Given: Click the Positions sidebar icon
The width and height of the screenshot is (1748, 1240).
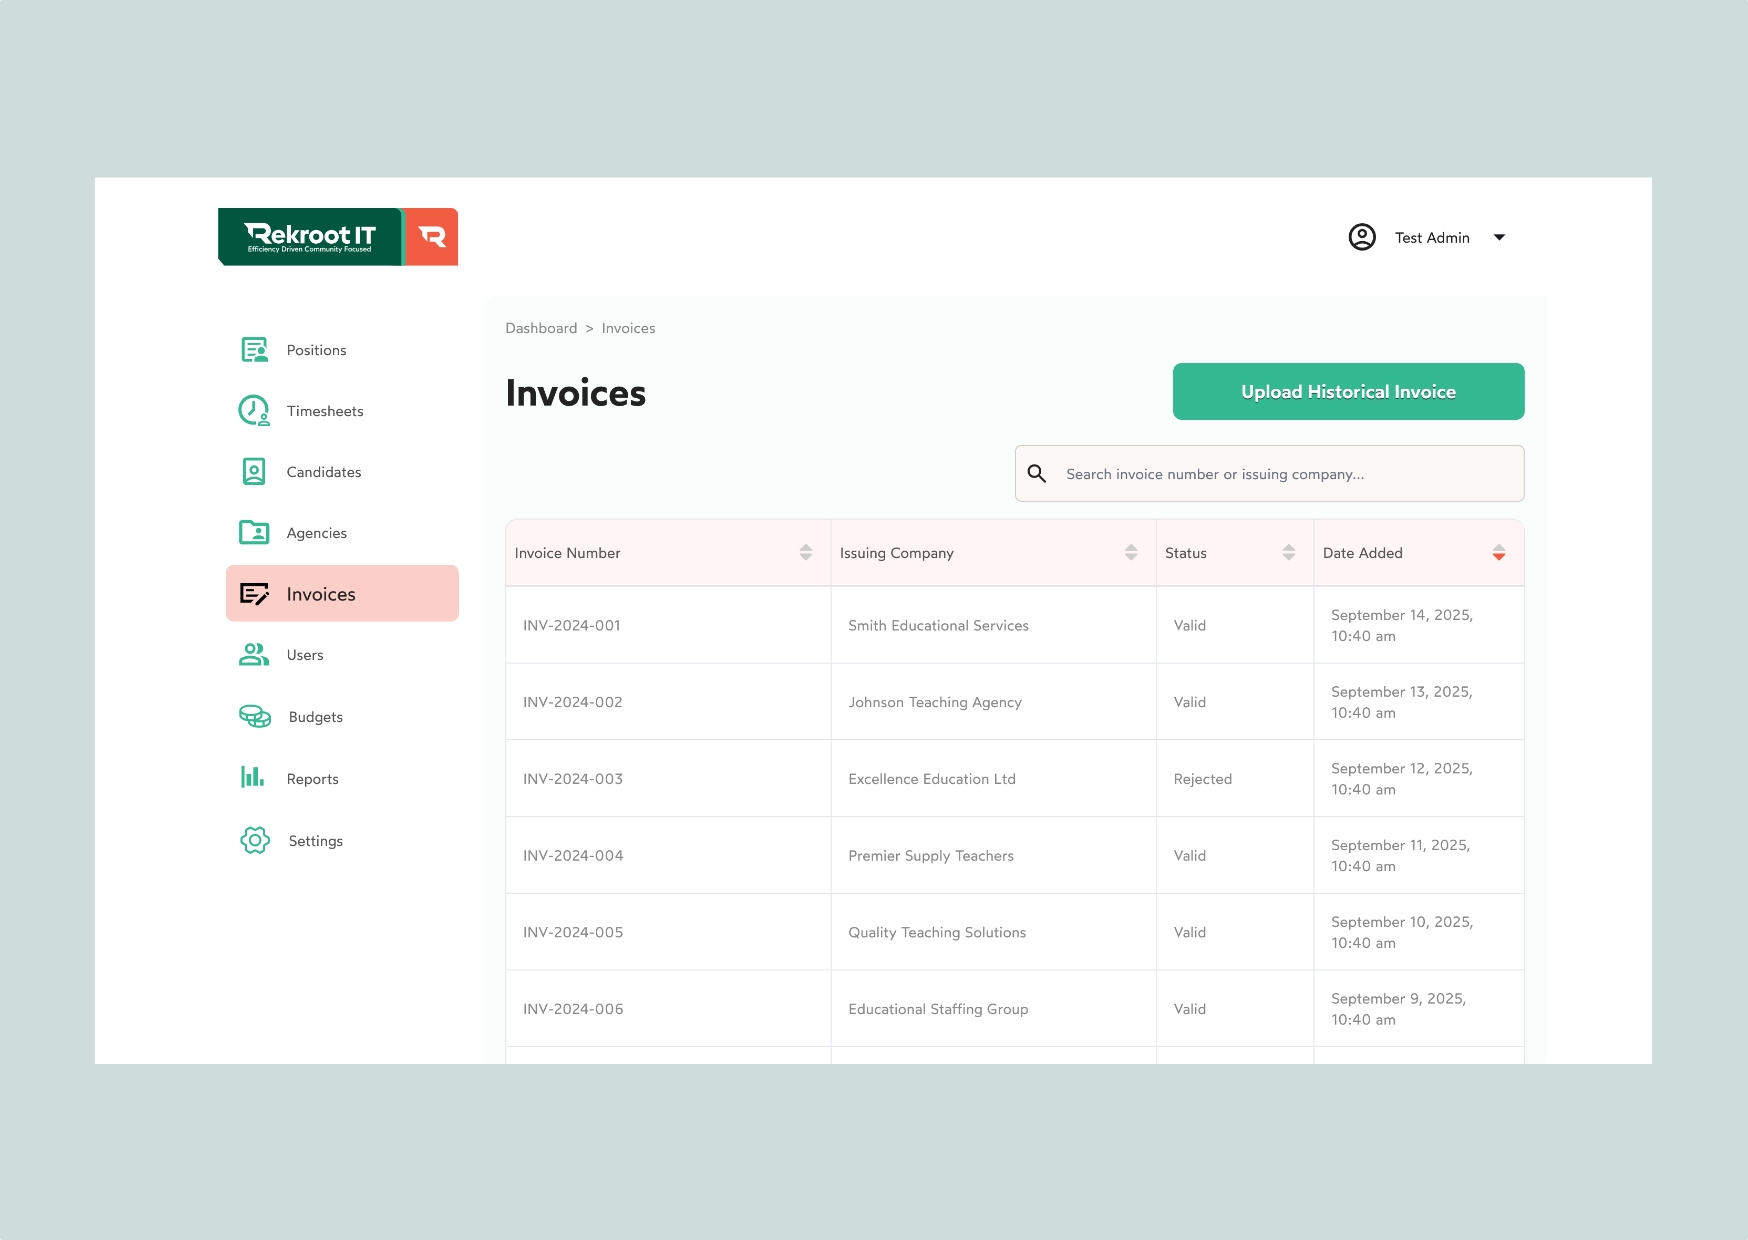Looking at the screenshot, I should click(x=254, y=350).
